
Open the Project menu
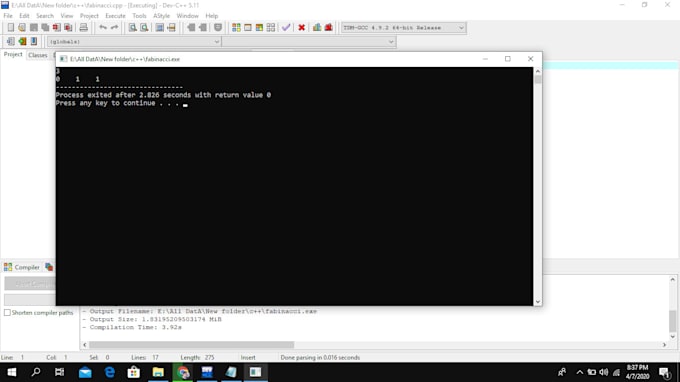(x=89, y=16)
